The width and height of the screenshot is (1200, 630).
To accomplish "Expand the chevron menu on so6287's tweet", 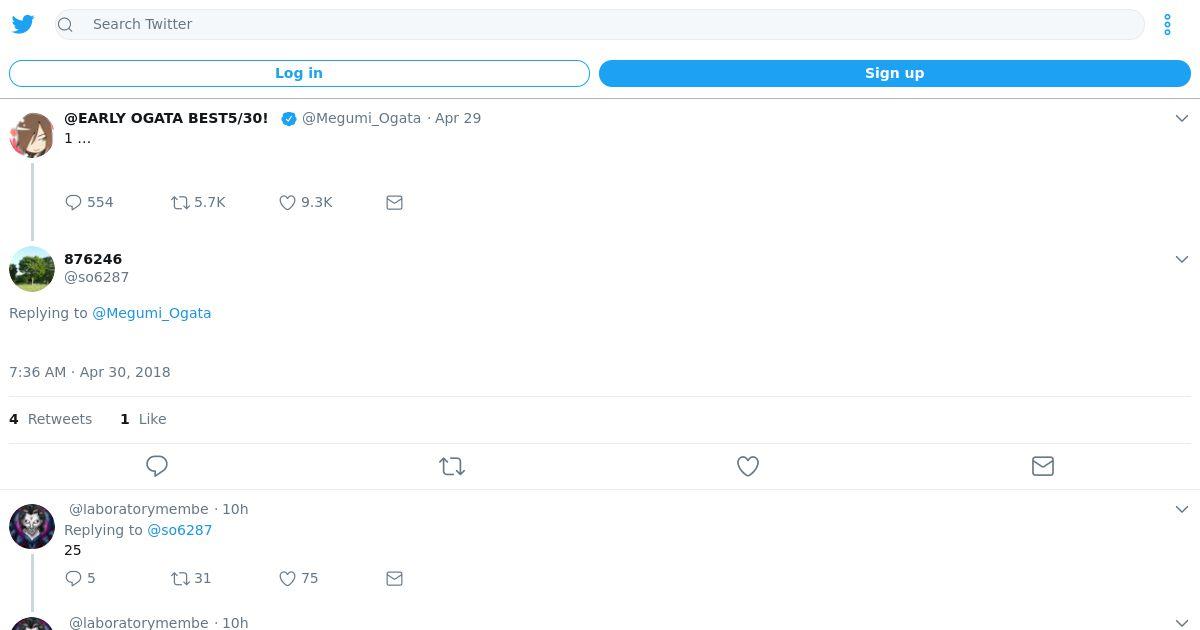I will point(1181,259).
